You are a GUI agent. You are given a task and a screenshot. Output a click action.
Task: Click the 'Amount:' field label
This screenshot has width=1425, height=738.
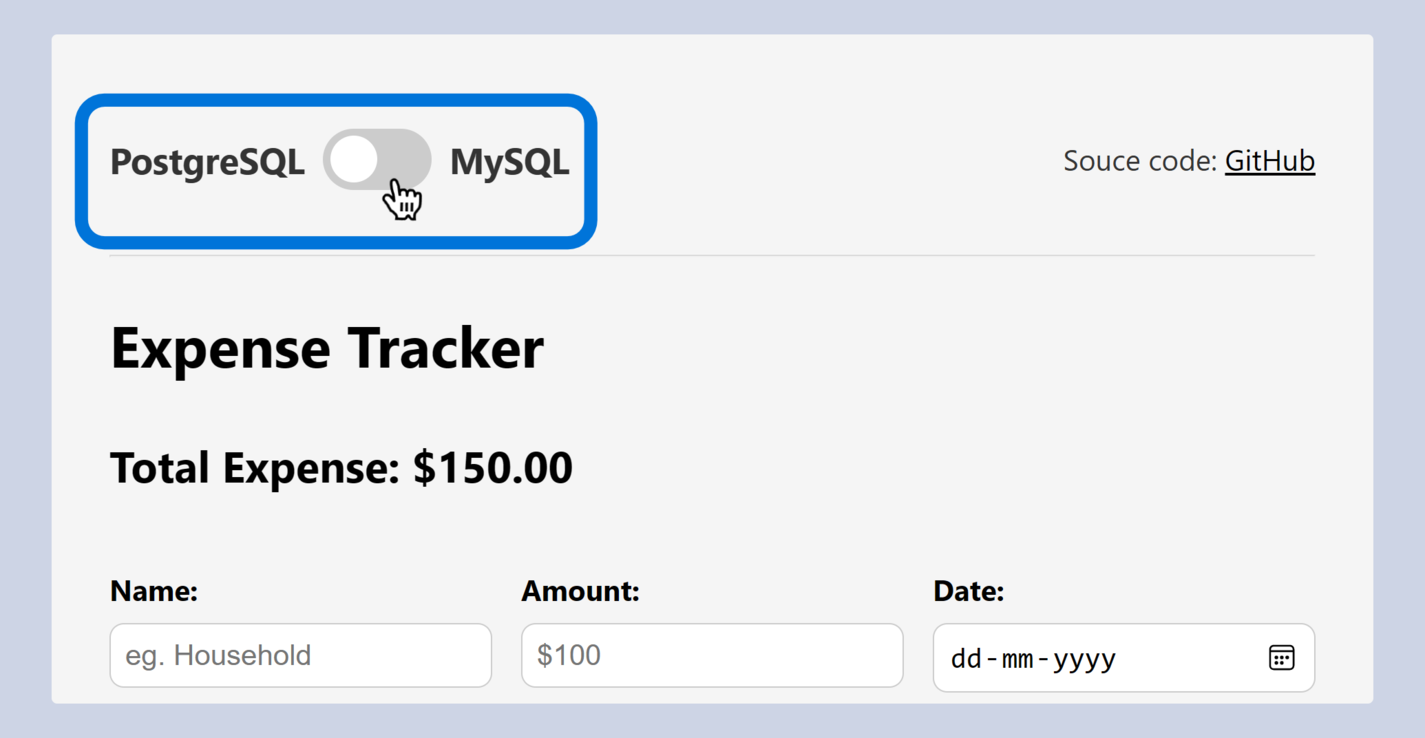click(x=580, y=591)
